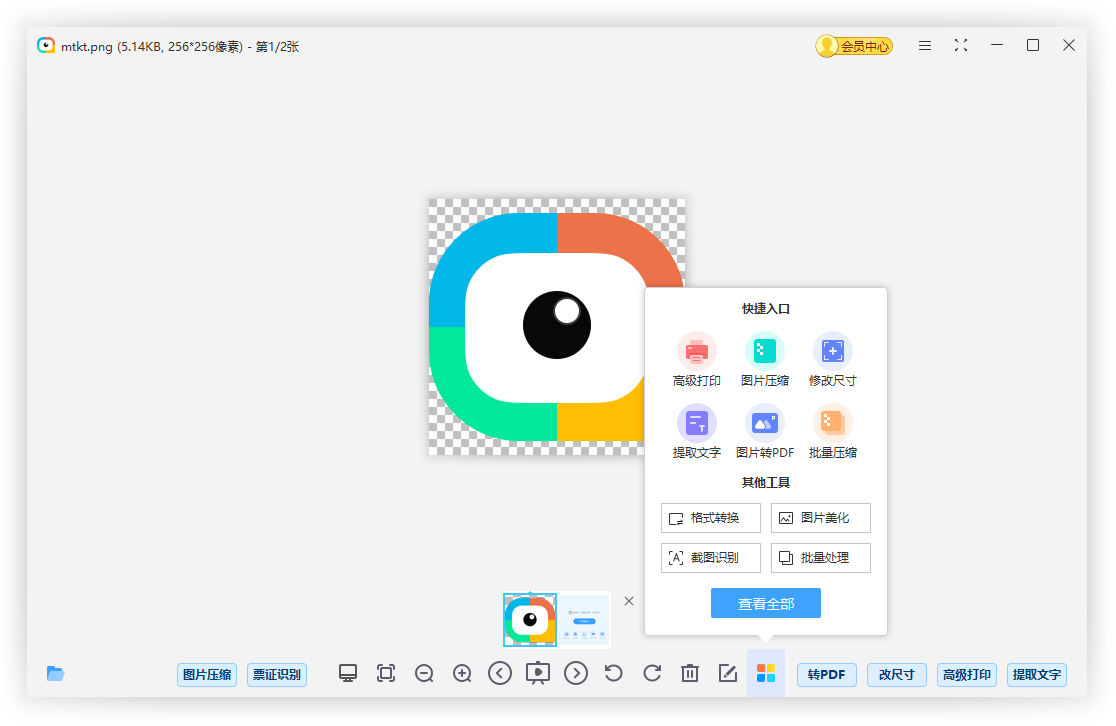Open the folder icon at bottom left
Screen dimensions: 1116x726
point(56,673)
